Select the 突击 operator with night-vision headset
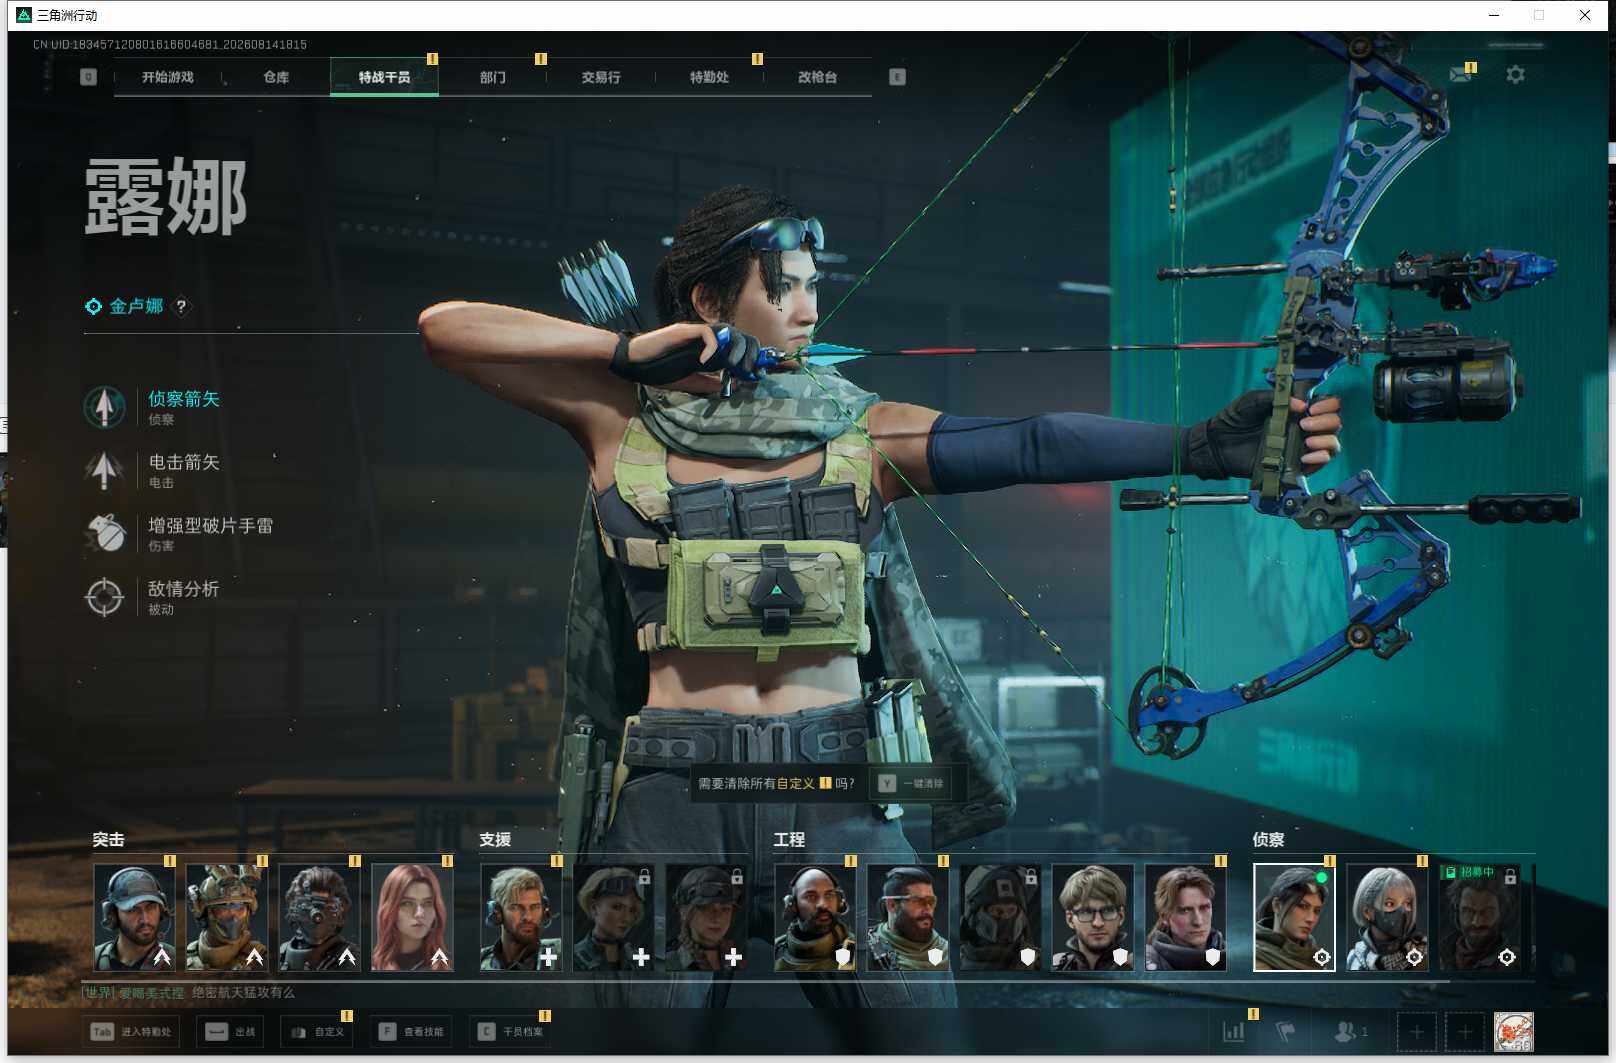Viewport: 1616px width, 1063px height. 320,918
